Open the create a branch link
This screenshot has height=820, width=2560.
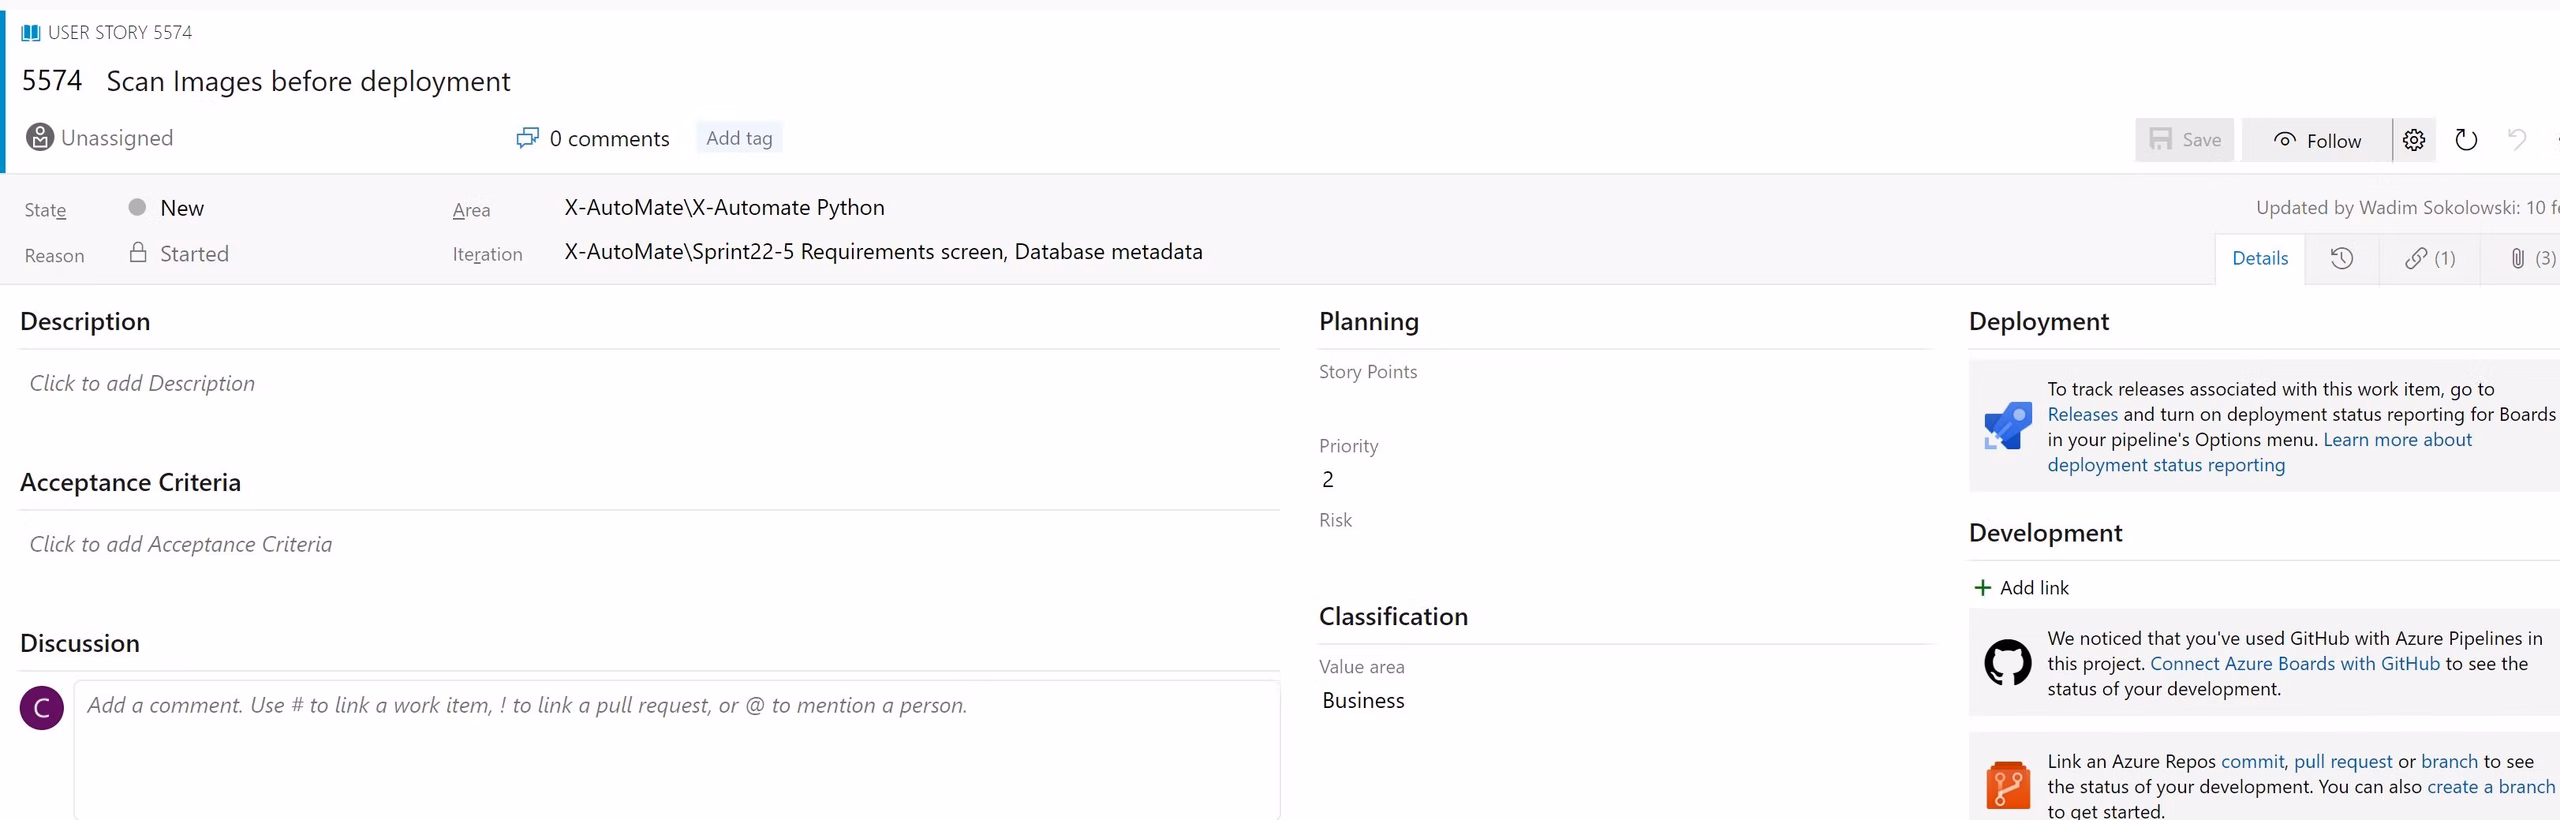2491,786
